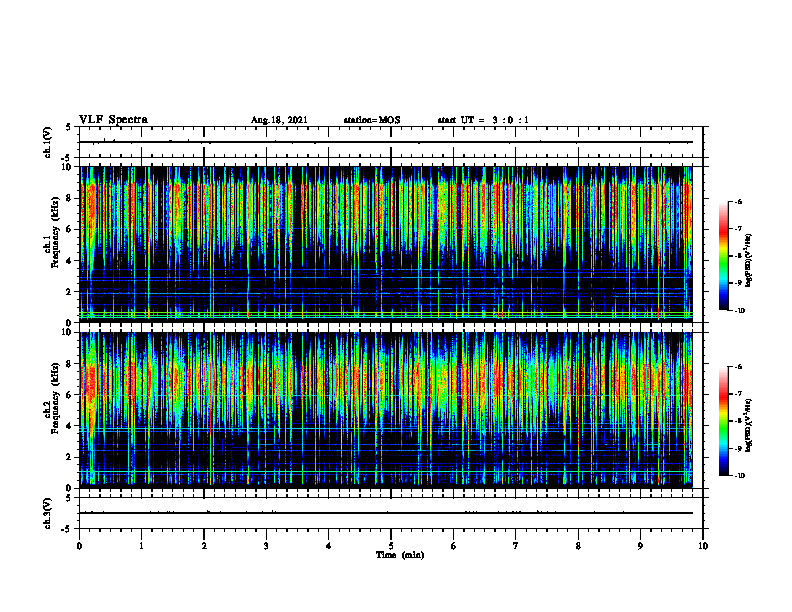
Task: Click the ch.2 spectrogram panel
Action: click(386, 410)
